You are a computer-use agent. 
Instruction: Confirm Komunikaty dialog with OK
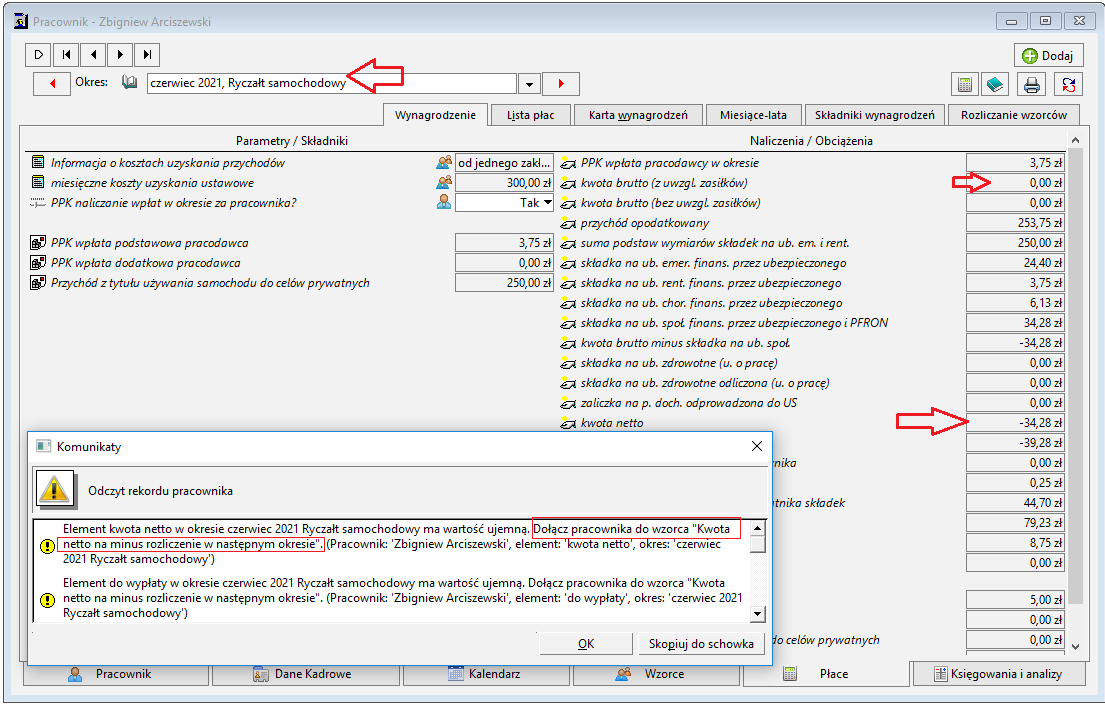click(x=586, y=643)
